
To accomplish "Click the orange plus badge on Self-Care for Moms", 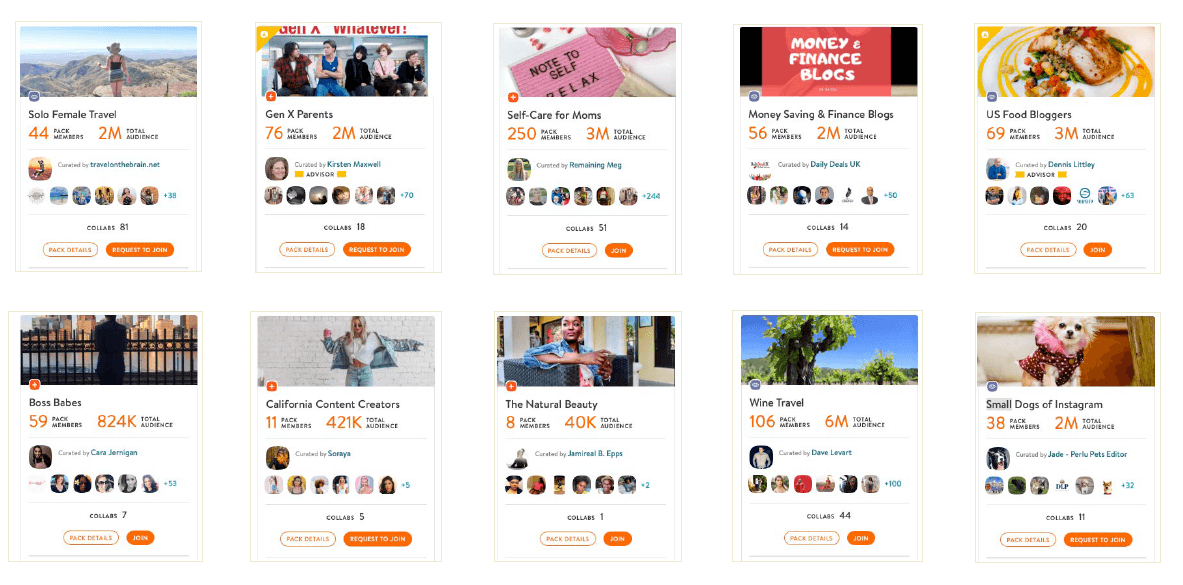I will tap(513, 97).
